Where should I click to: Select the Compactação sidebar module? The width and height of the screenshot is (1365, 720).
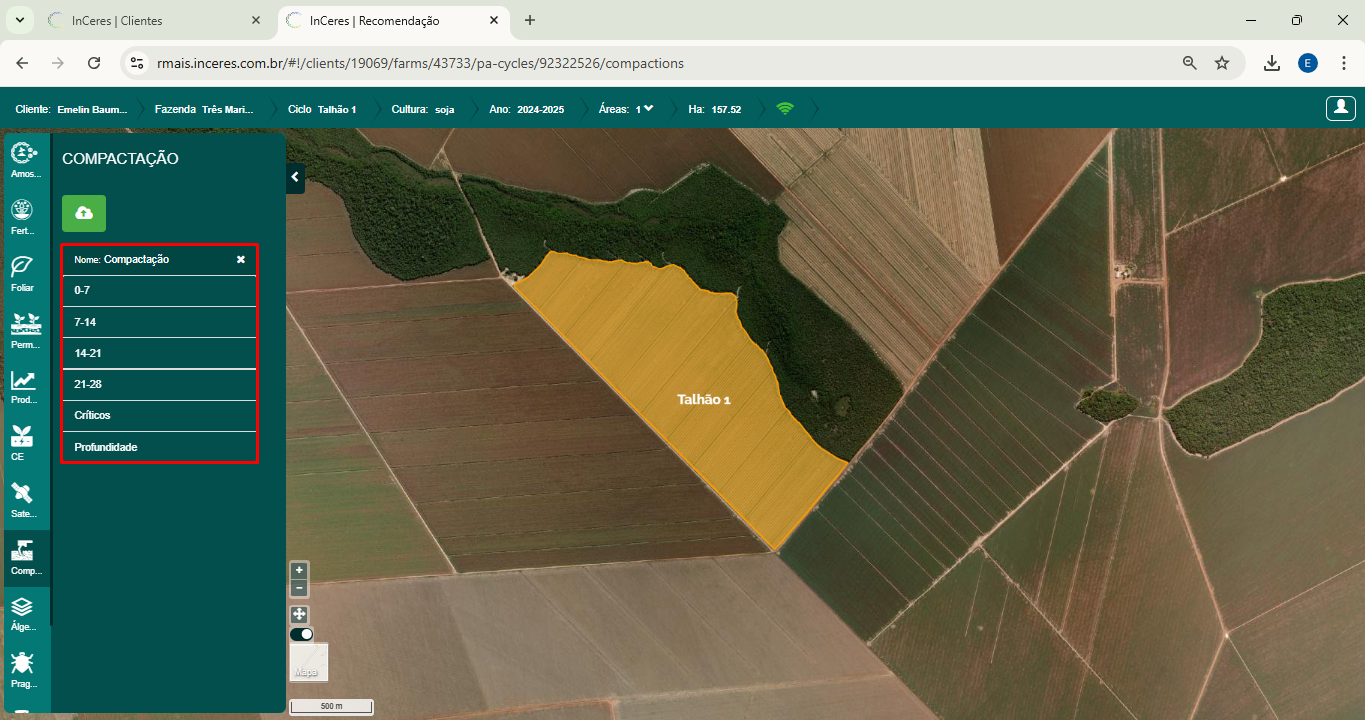(x=25, y=557)
